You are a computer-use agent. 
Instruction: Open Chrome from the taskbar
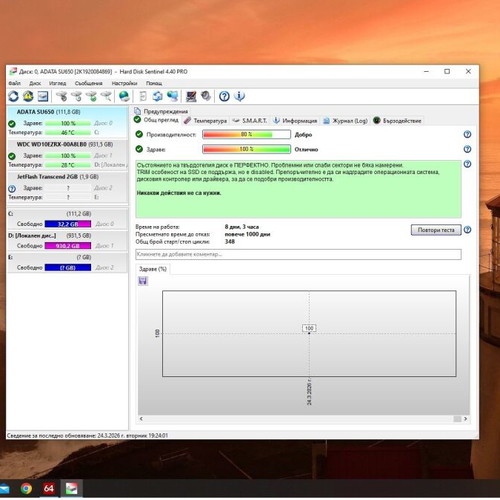pos(26,489)
